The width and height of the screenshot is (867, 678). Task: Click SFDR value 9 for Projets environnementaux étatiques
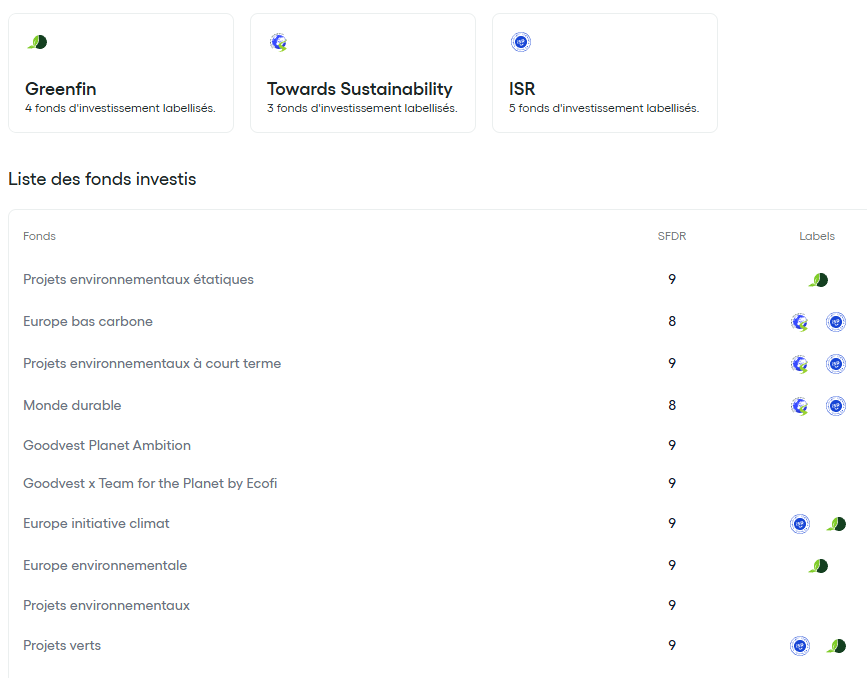[x=672, y=279]
